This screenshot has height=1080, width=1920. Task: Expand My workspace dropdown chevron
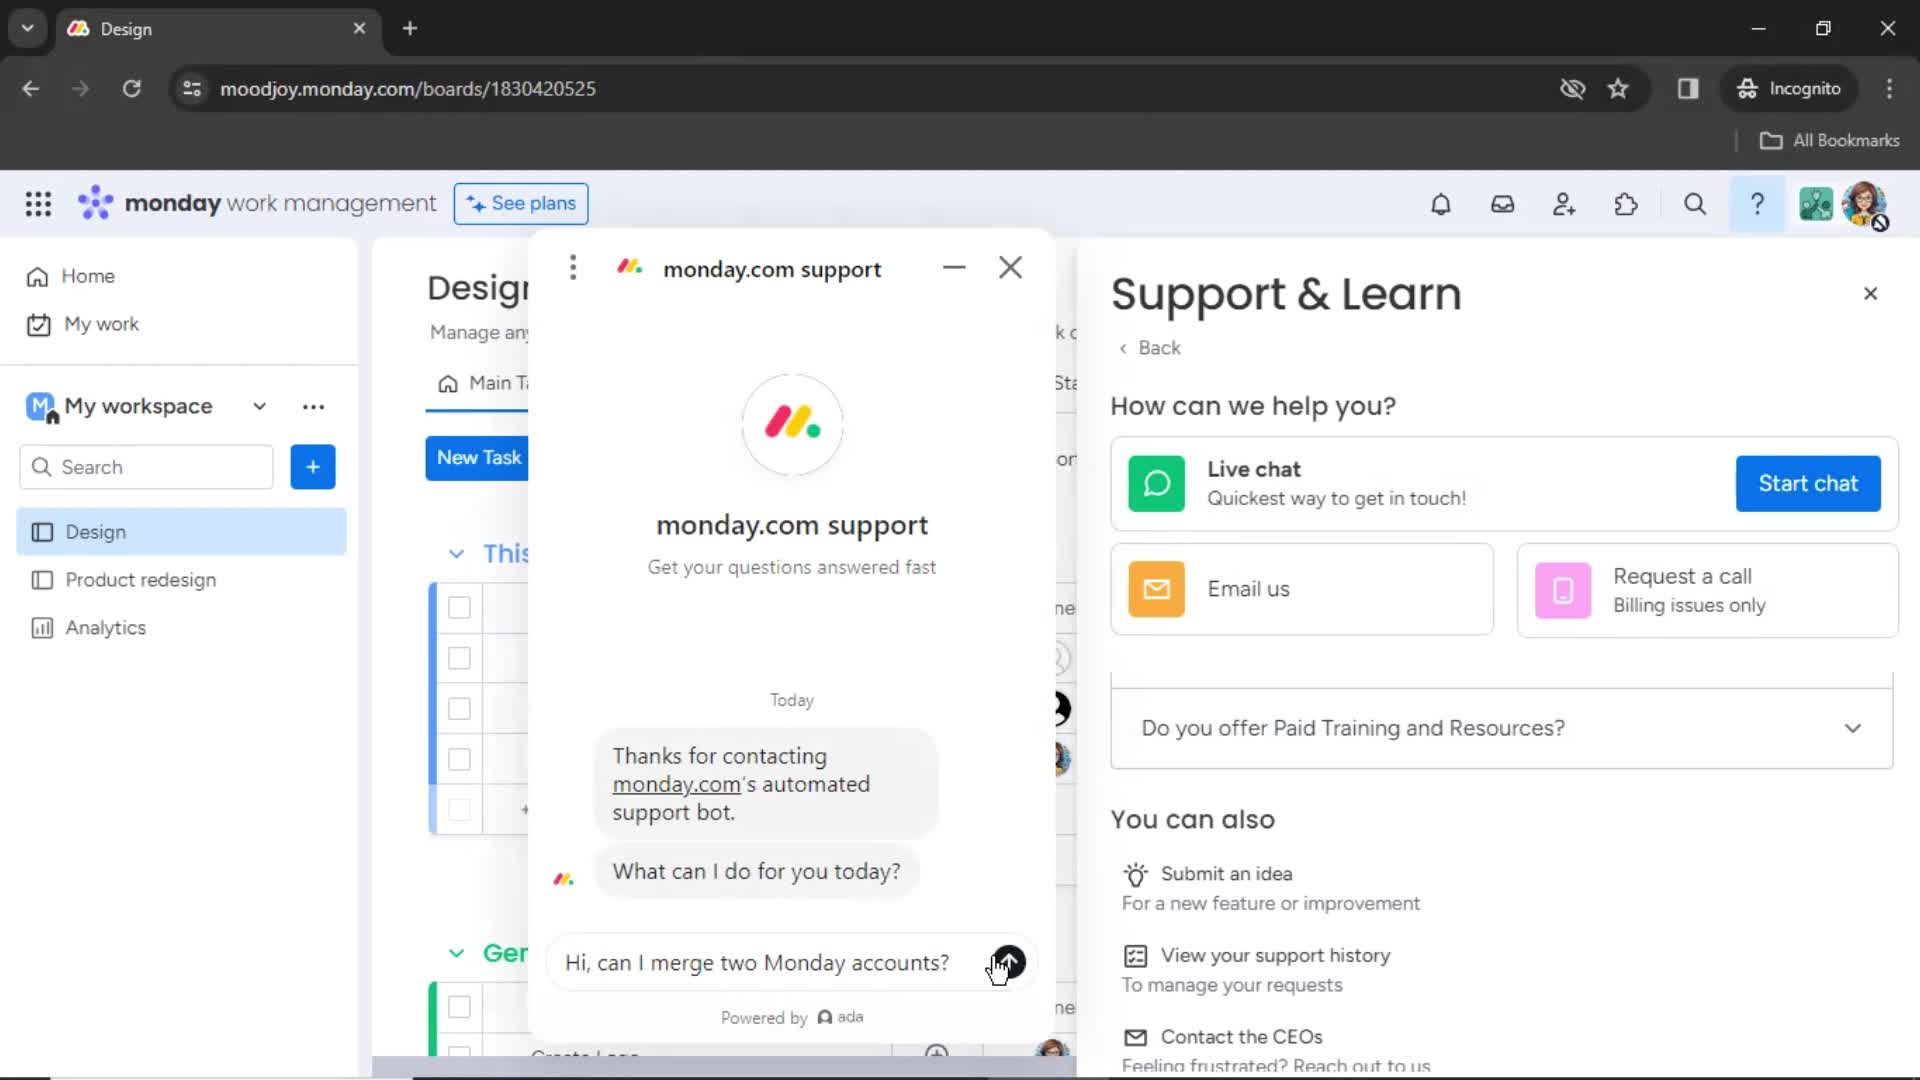(260, 406)
